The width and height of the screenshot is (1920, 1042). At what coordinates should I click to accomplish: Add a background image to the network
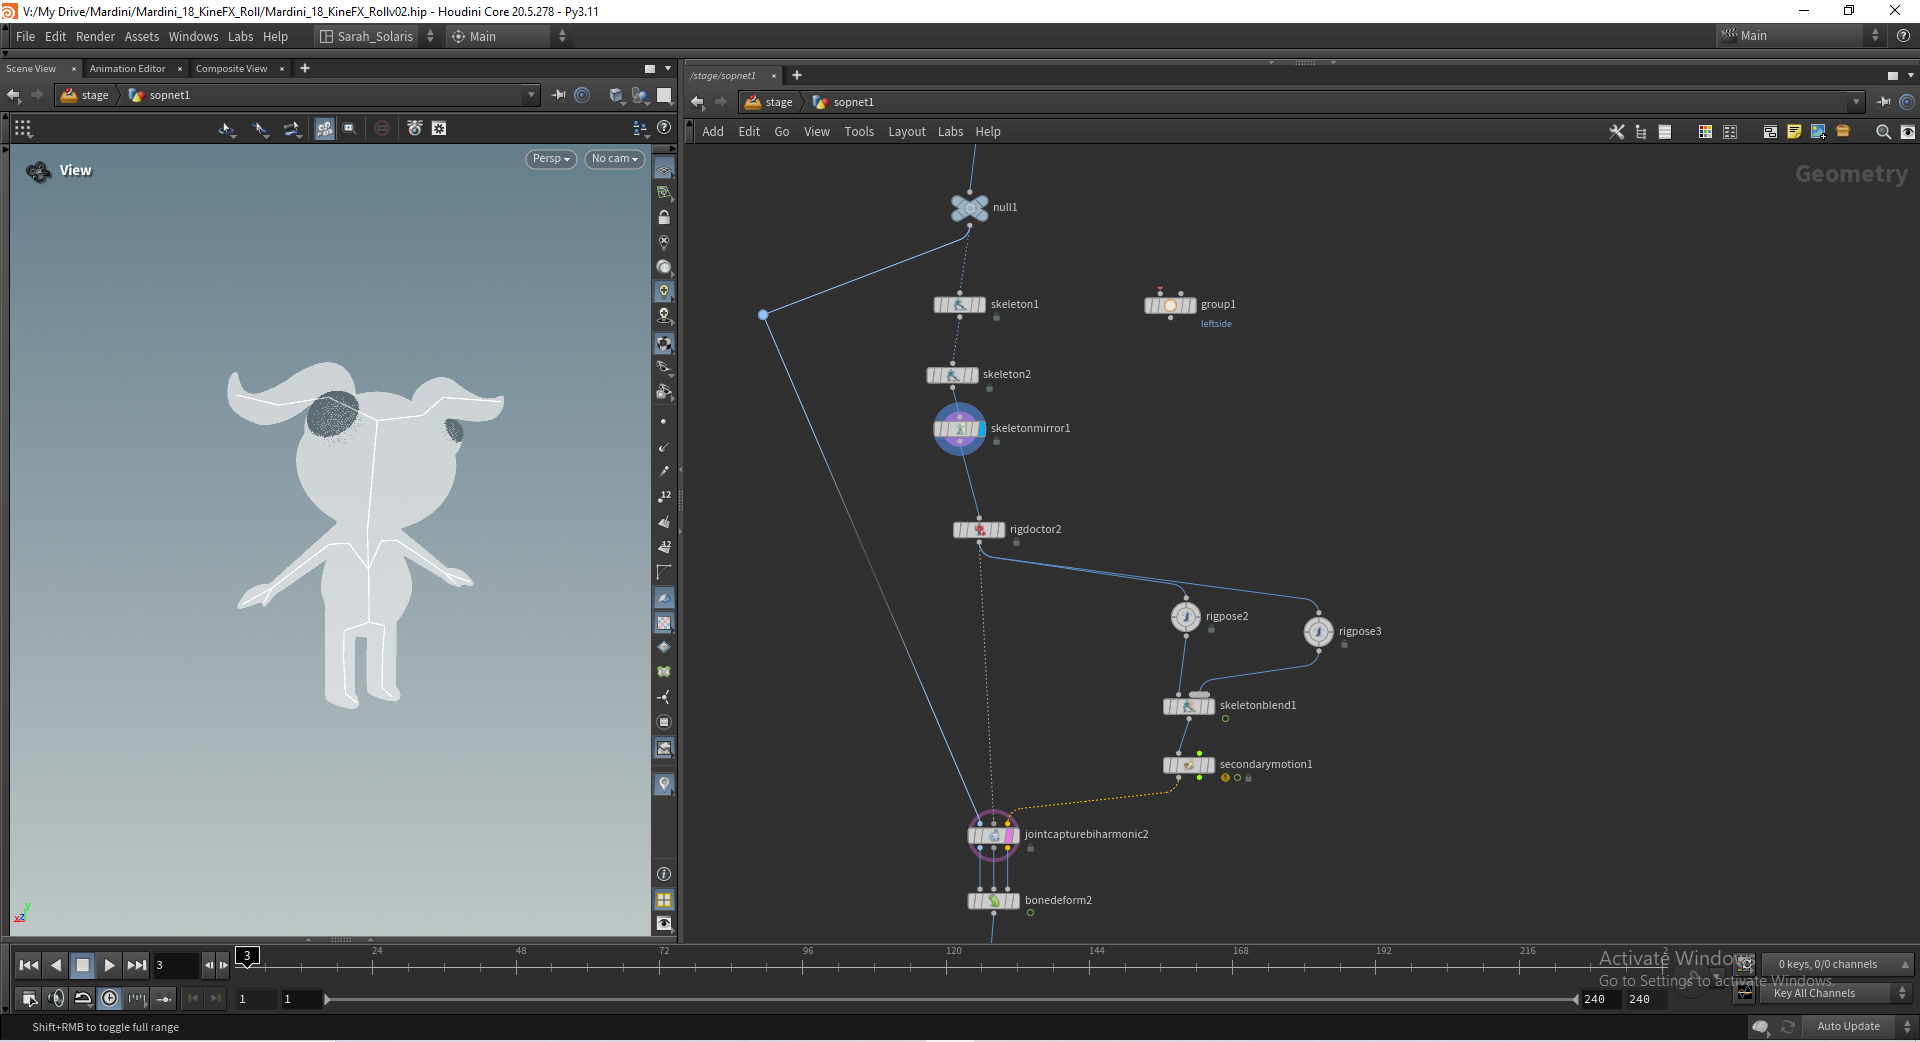[1818, 132]
